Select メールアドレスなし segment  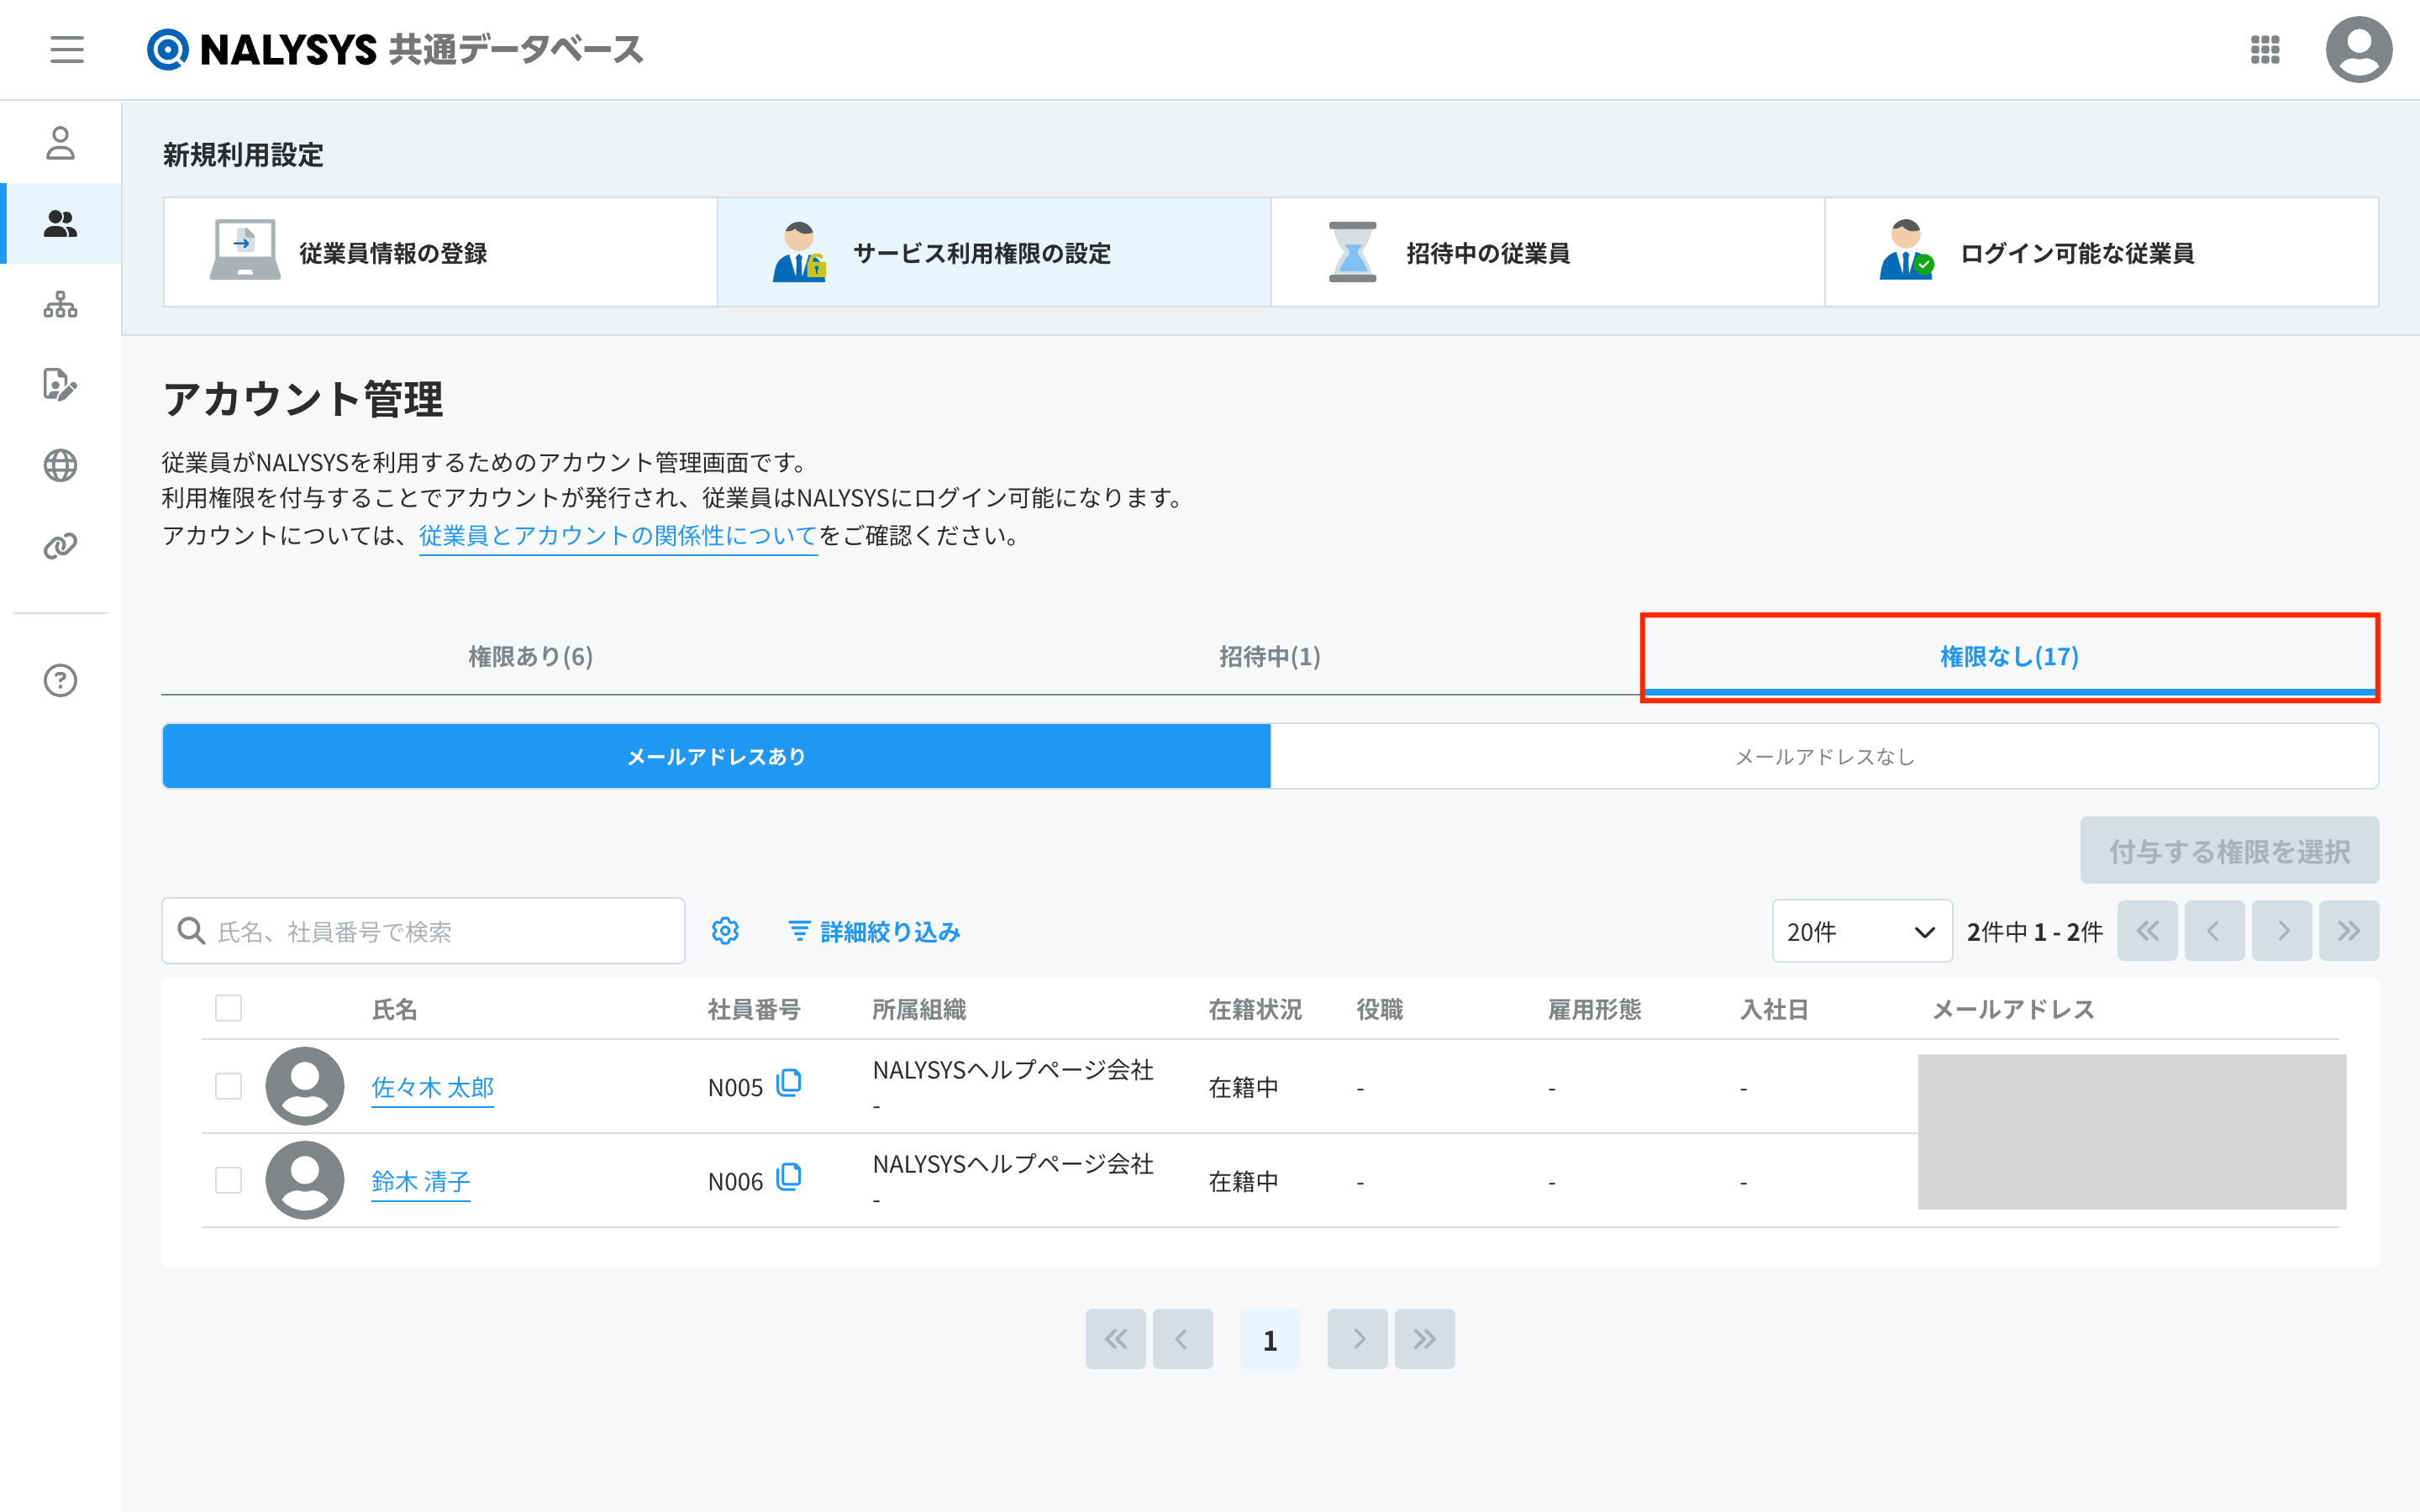1824,756
